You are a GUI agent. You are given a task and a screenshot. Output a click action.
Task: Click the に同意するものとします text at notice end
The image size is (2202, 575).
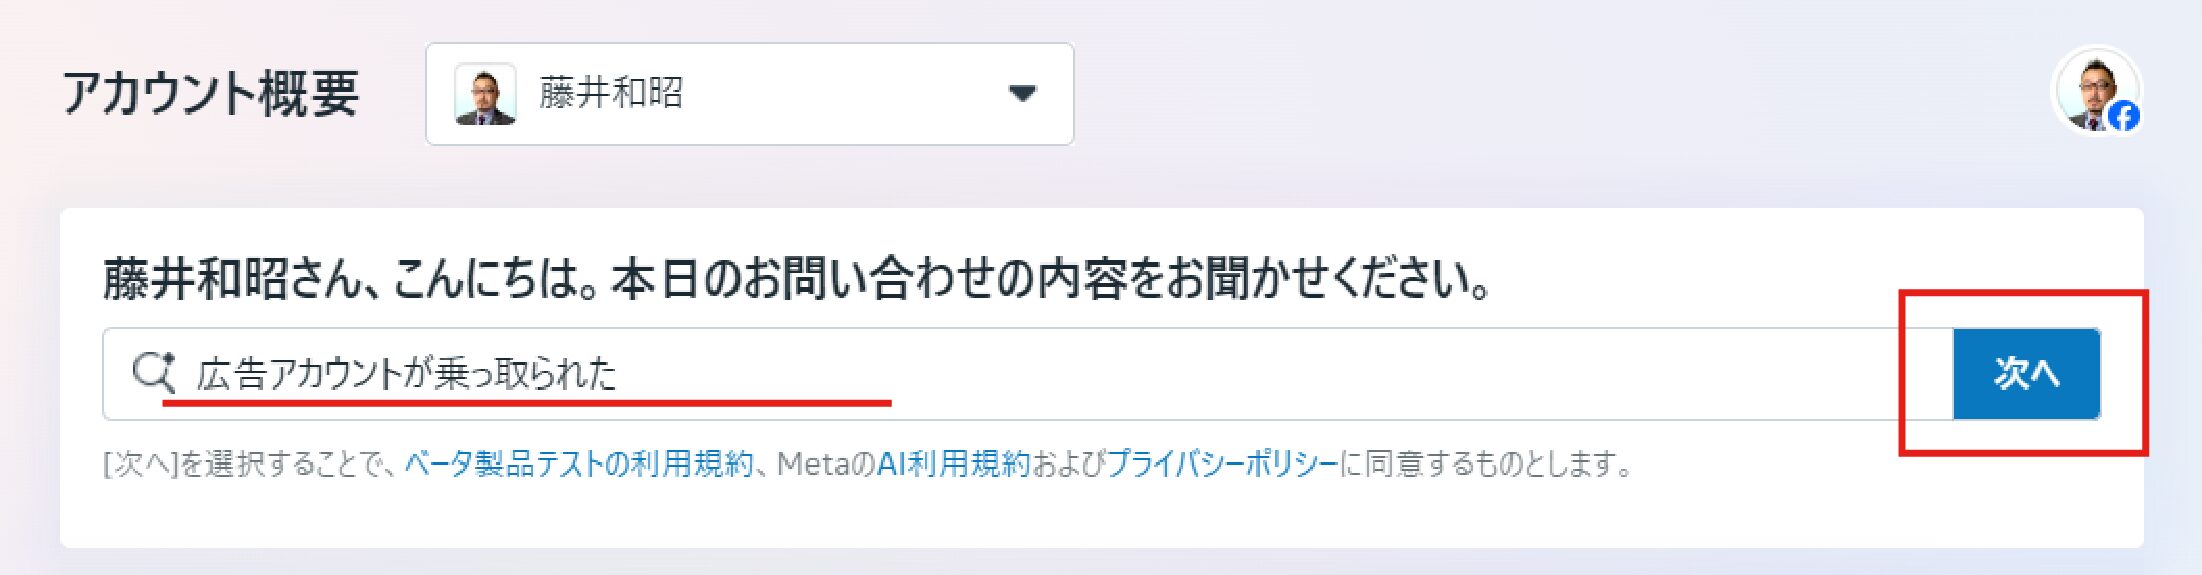1486,464
